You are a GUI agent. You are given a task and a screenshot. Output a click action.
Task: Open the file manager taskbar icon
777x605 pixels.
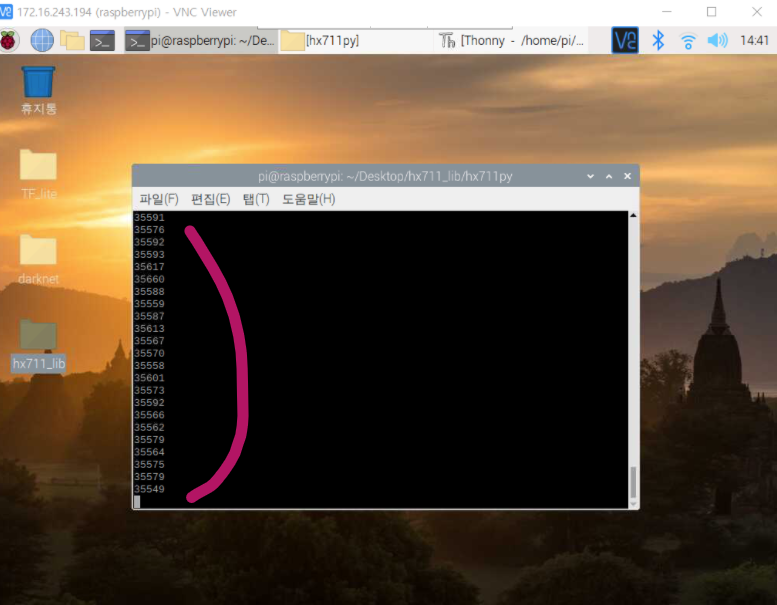(x=72, y=40)
